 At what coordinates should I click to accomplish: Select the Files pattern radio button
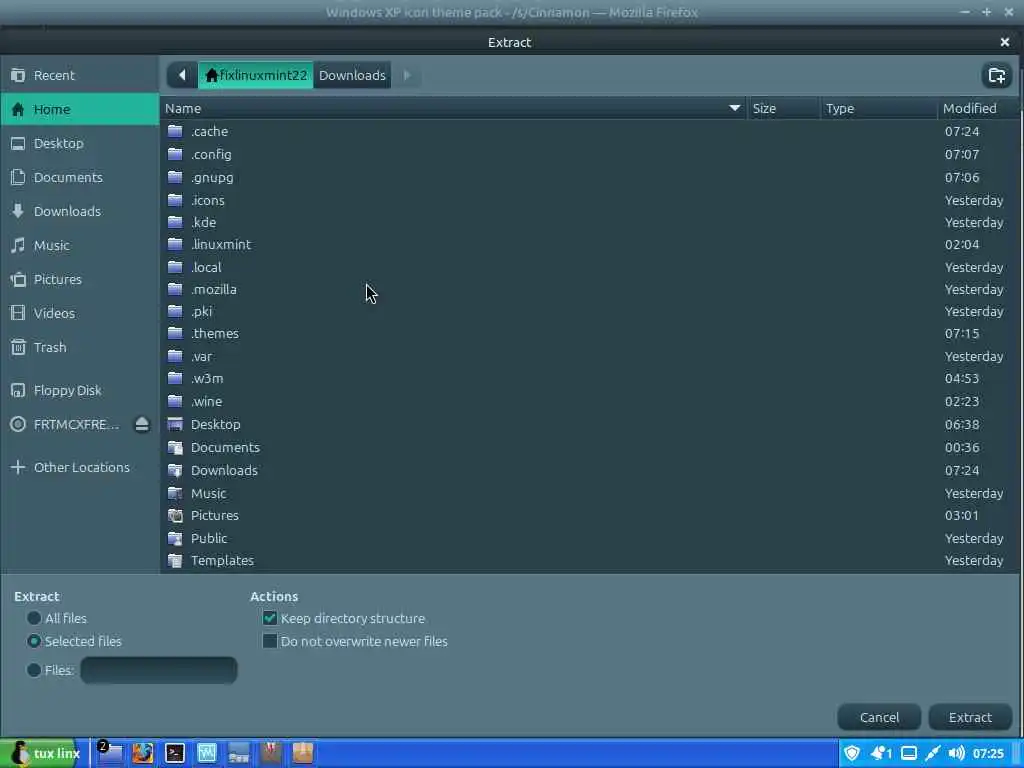pyautogui.click(x=34, y=670)
